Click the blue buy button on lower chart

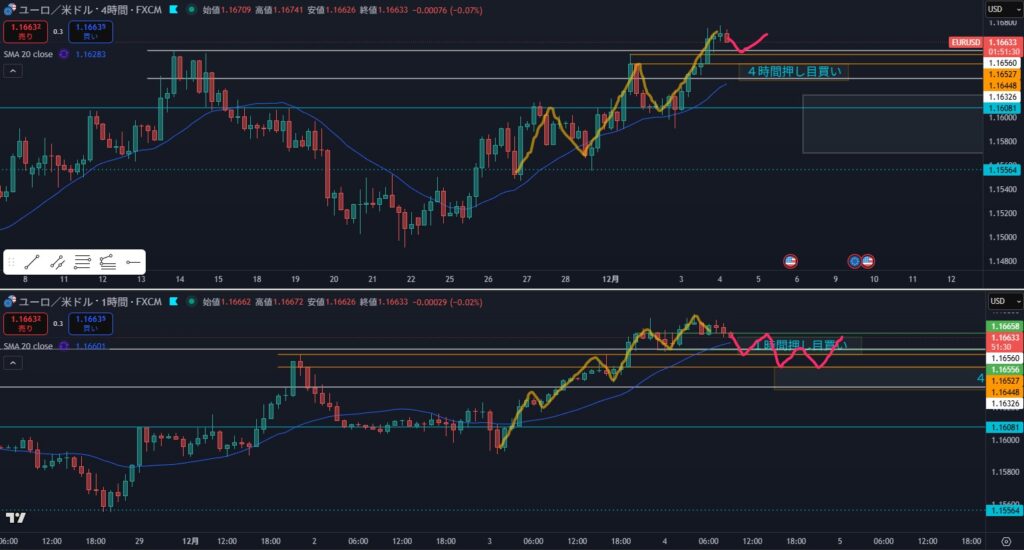tap(91, 324)
